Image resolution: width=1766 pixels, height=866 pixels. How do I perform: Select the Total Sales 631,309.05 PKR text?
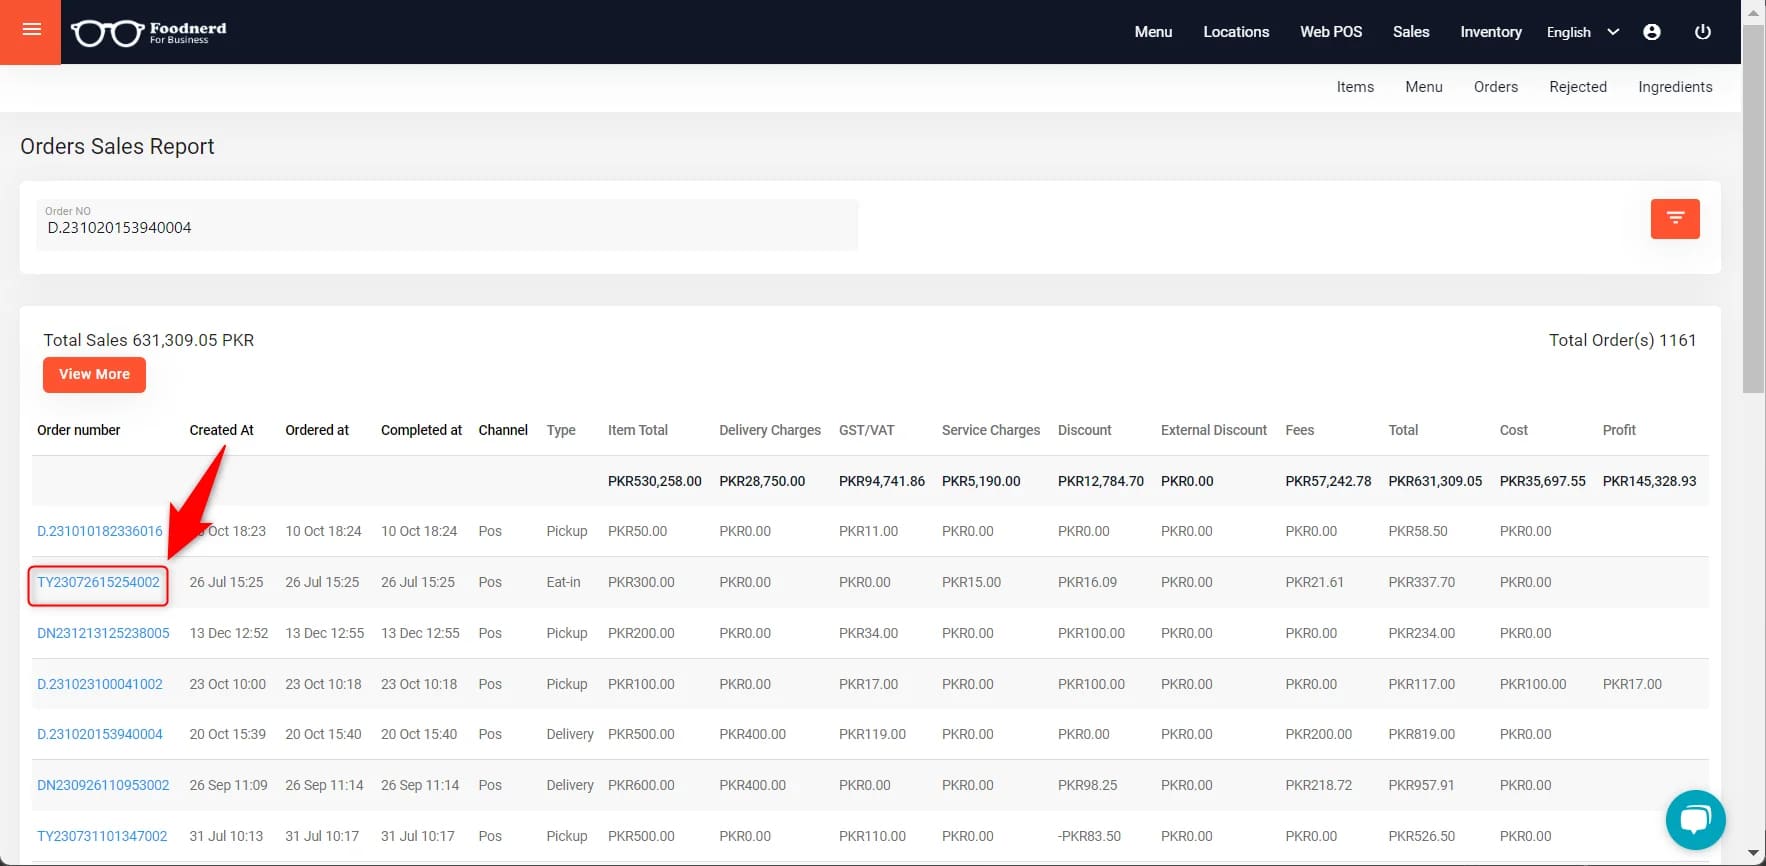click(x=149, y=340)
